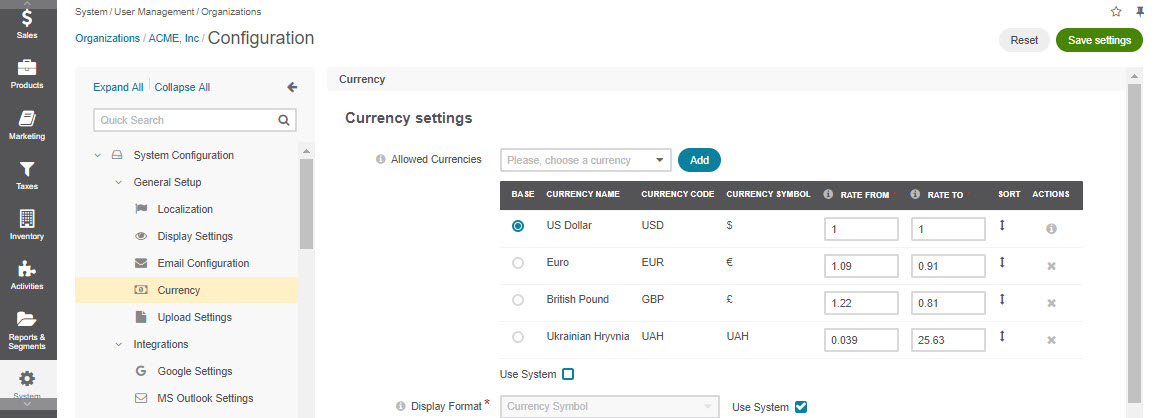Open Localization settings in the tree
Screen dimensions: 1155x418
pyautogui.click(x=185, y=209)
